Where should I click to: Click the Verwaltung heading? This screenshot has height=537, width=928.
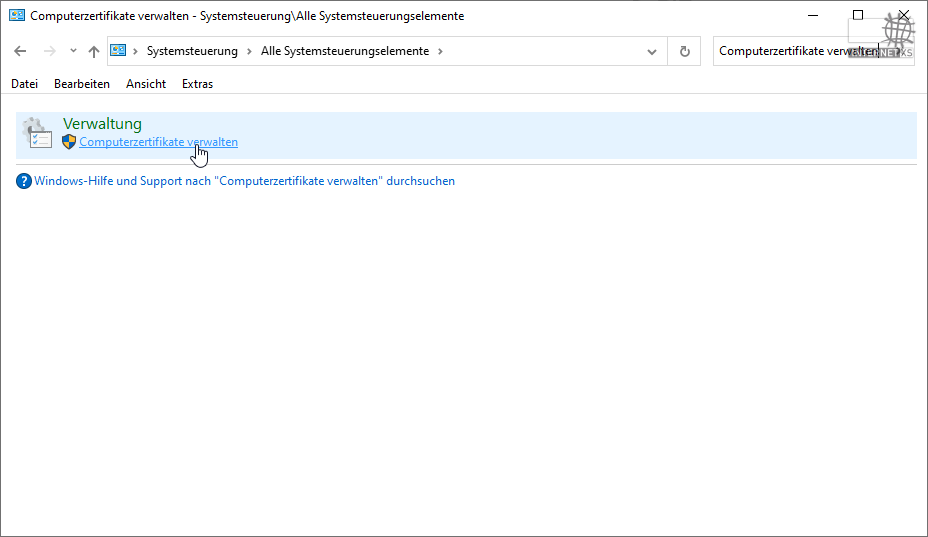[102, 124]
